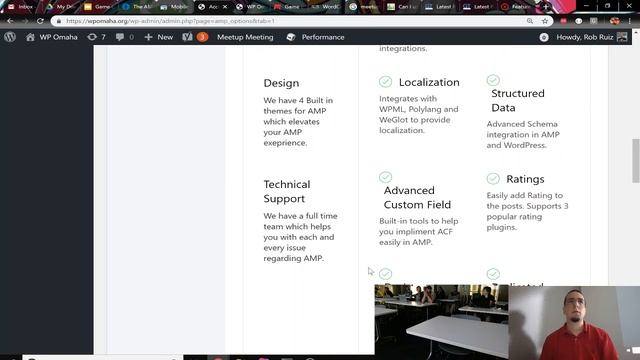The image size is (640, 360).
Task: Click "Built-in tools to help you" text
Action: (x=418, y=231)
